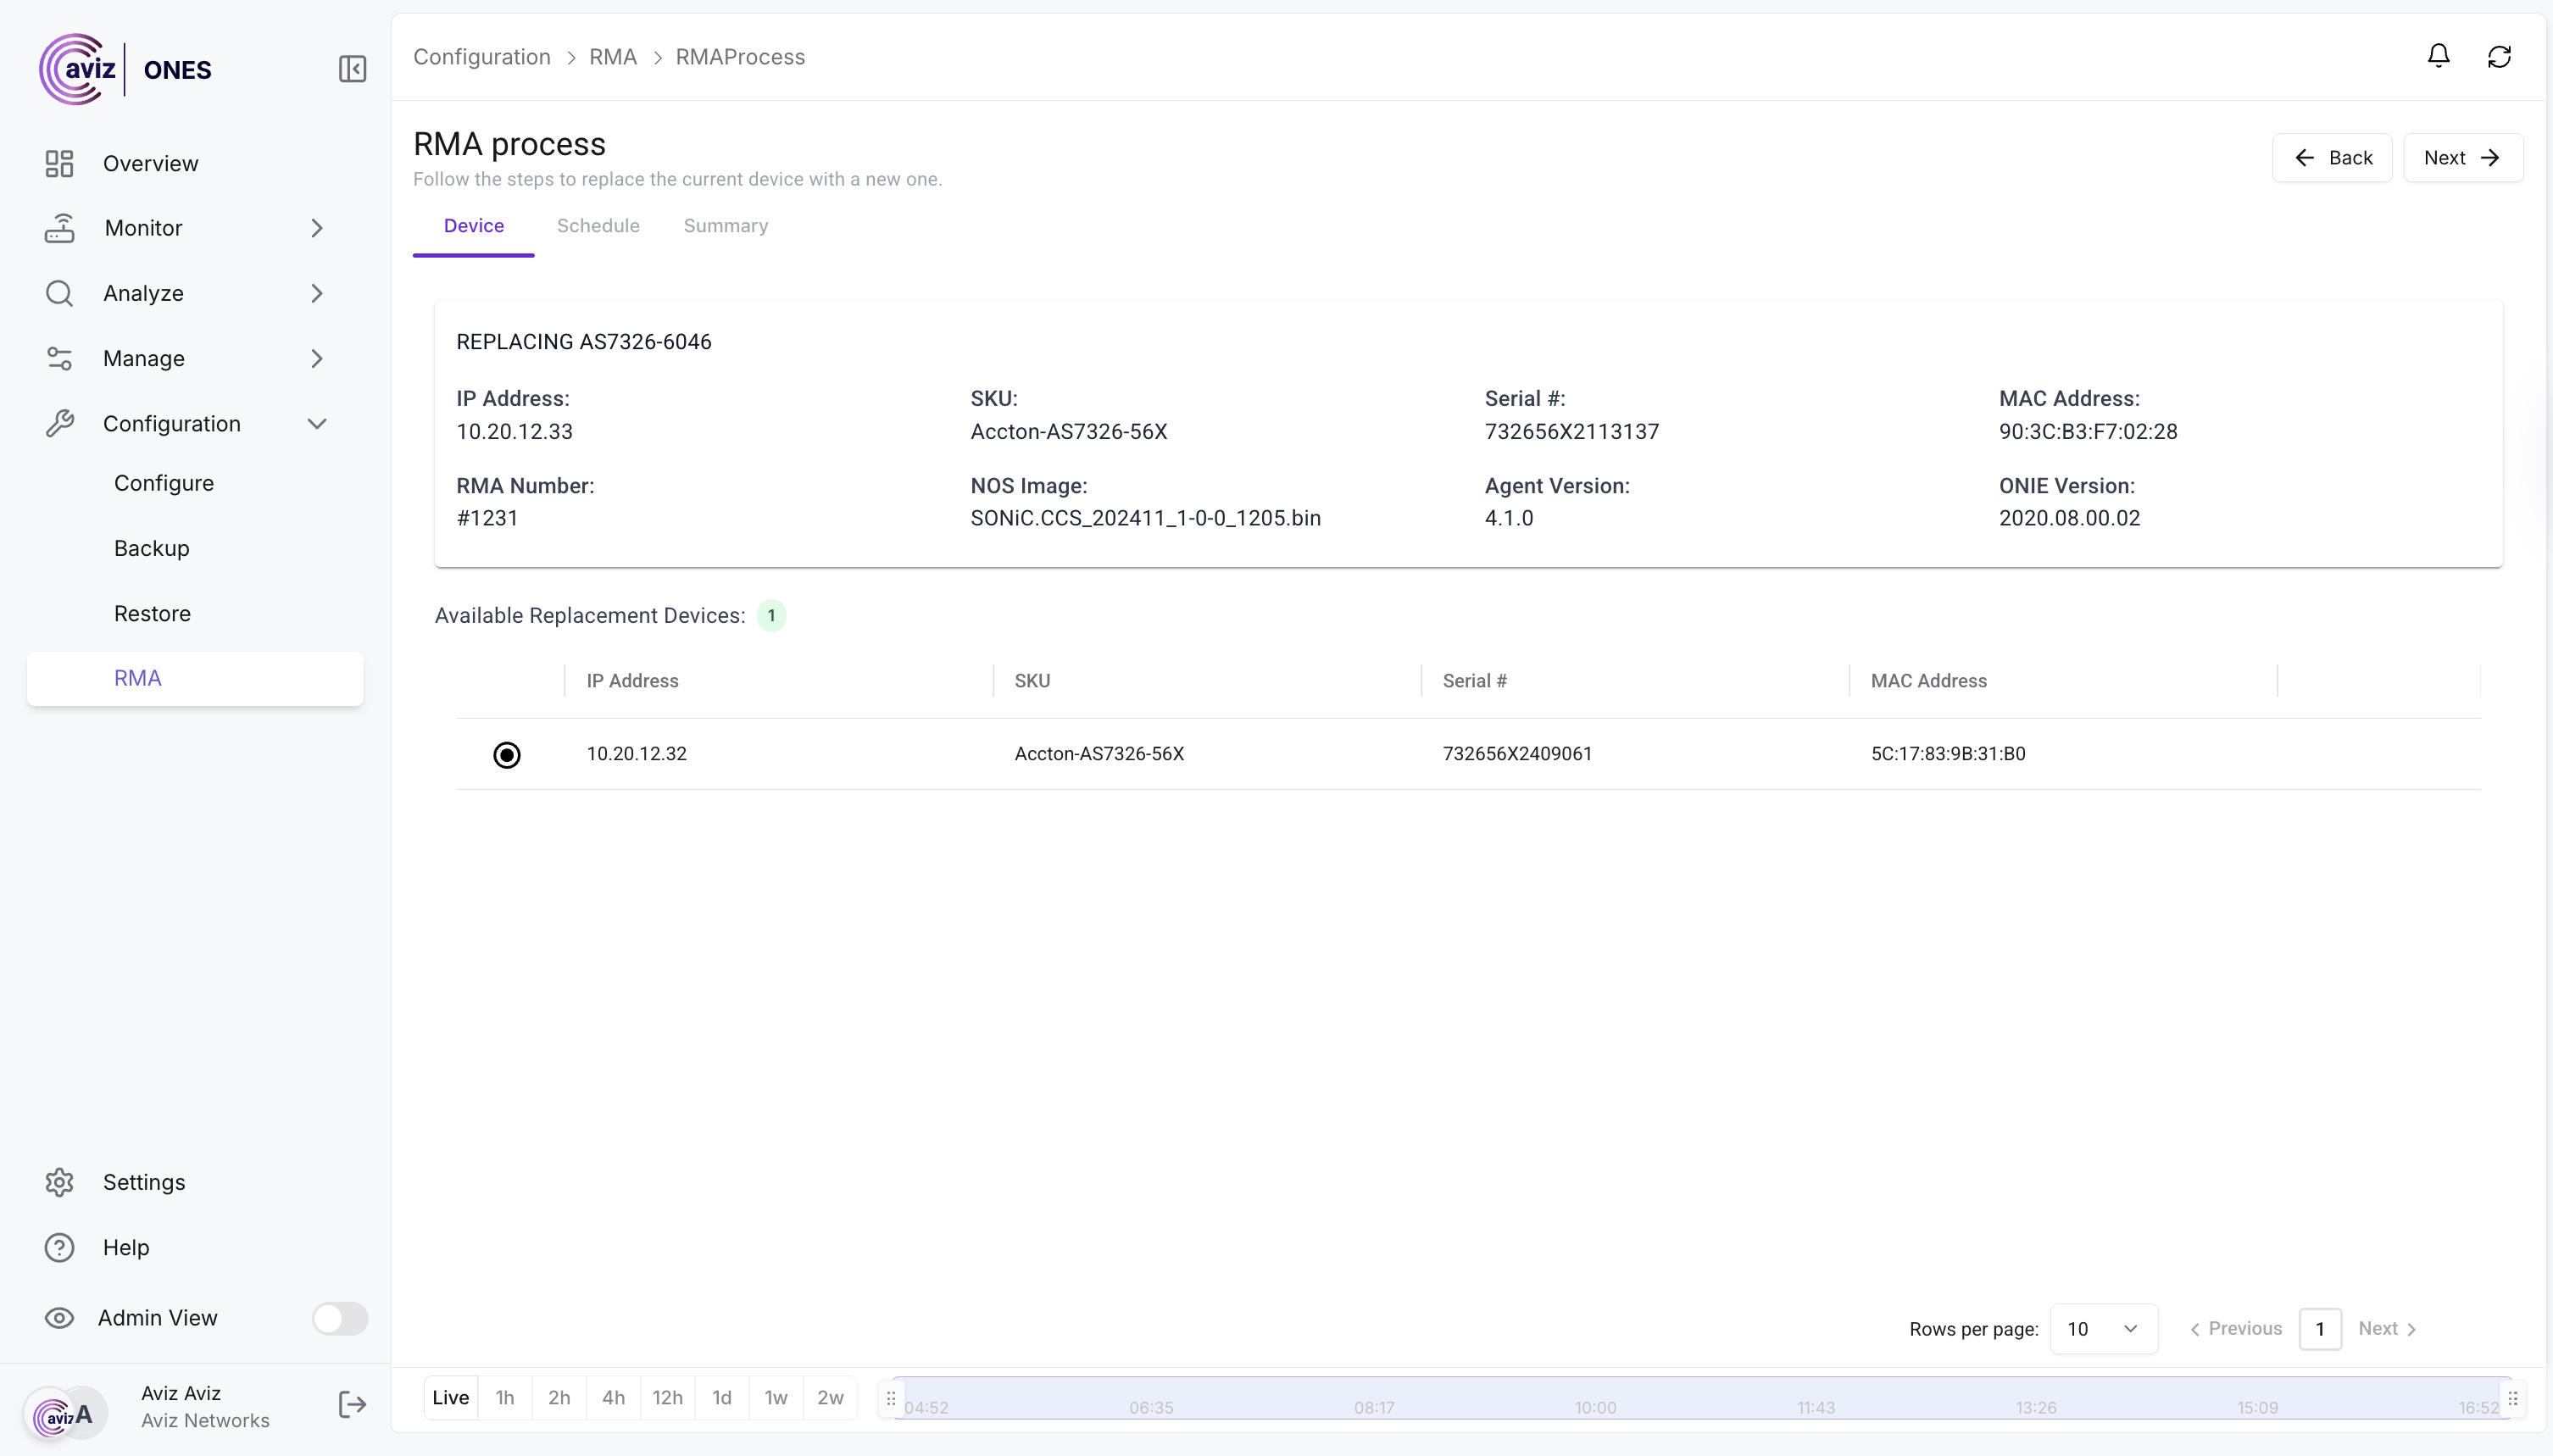
Task: Toggle the Admin View switch
Action: [x=340, y=1318]
